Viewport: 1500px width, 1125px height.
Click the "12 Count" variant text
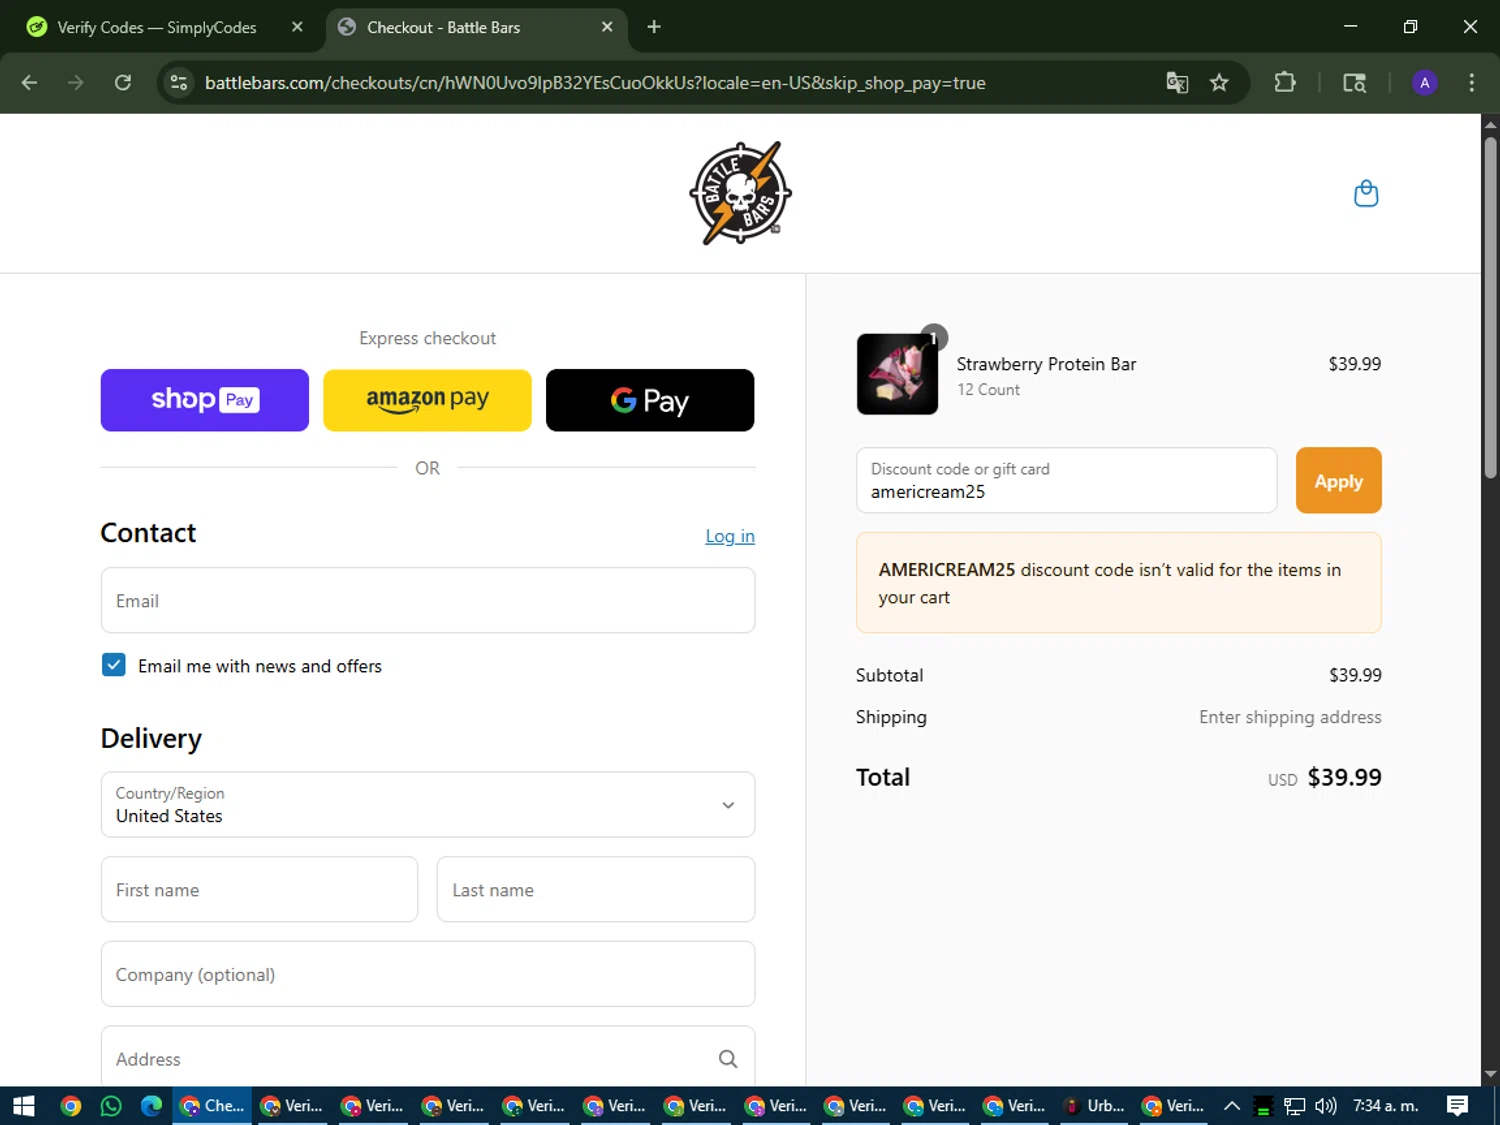coord(988,390)
